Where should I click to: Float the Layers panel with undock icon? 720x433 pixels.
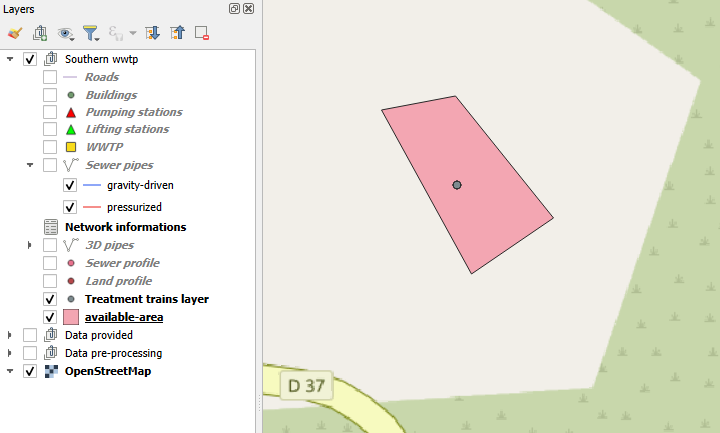pos(234,8)
